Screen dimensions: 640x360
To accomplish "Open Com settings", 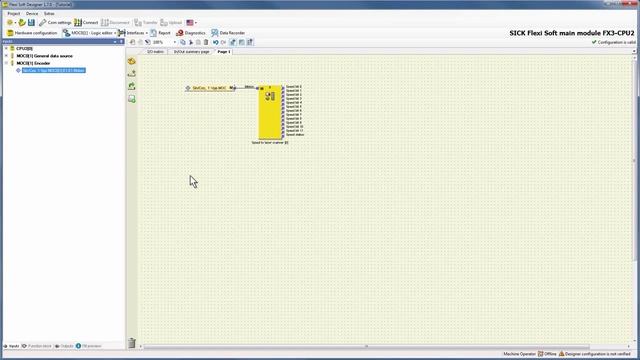I will pyautogui.click(x=55, y=22).
